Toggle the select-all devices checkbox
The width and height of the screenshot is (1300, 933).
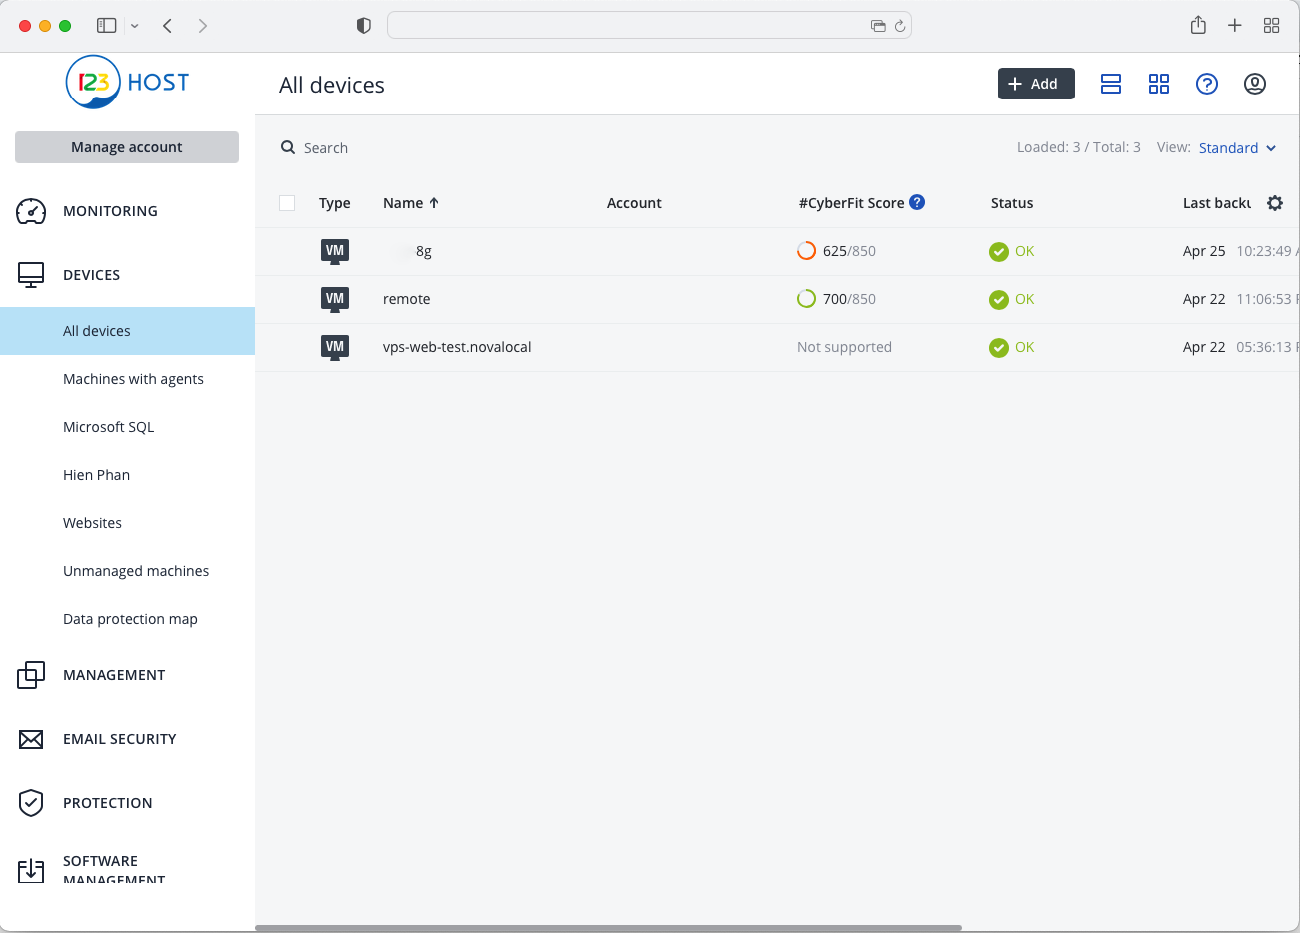click(287, 203)
